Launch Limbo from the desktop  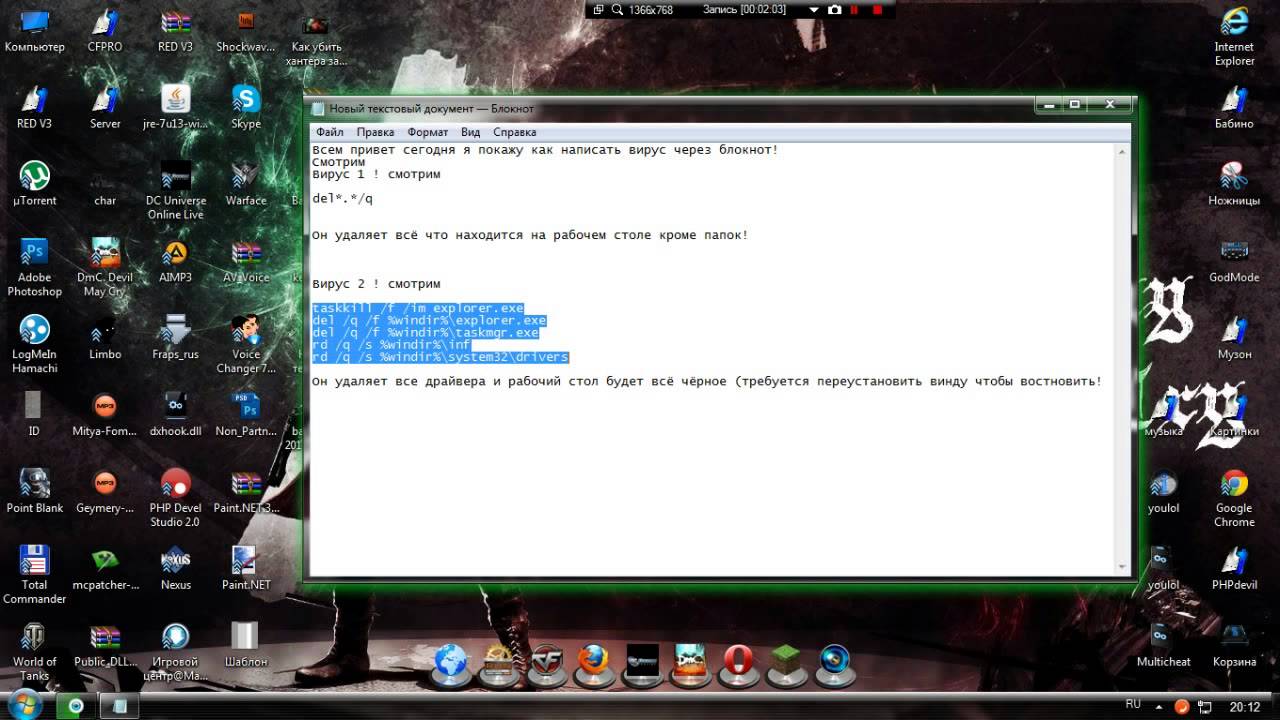(x=105, y=339)
